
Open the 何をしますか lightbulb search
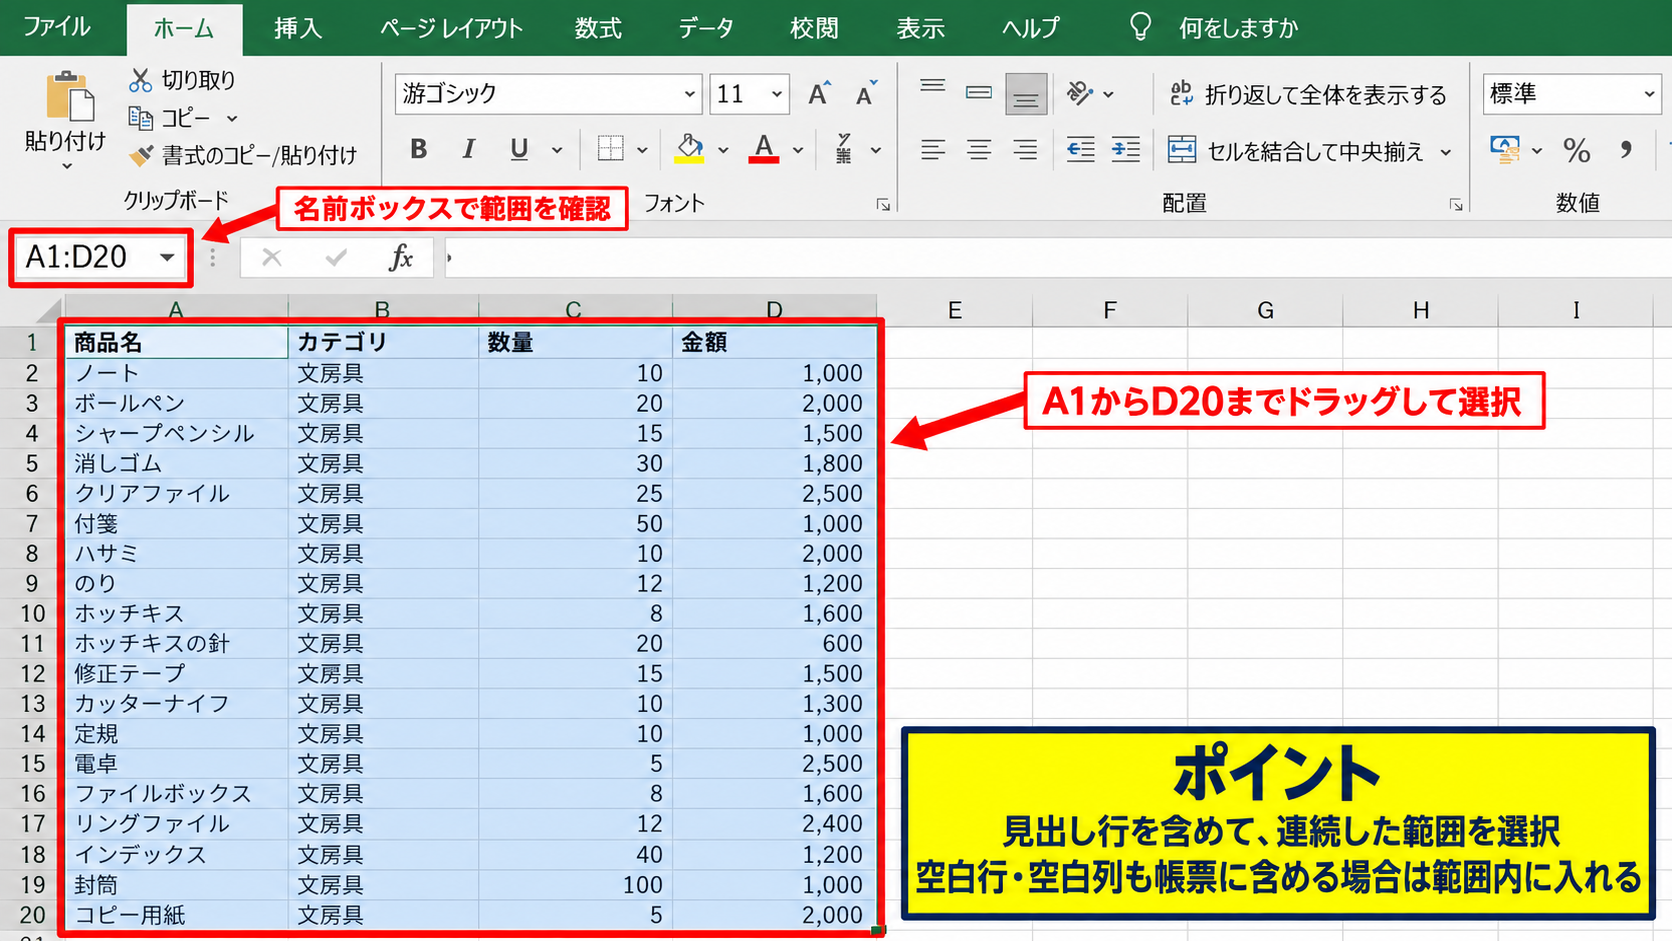pos(1140,27)
